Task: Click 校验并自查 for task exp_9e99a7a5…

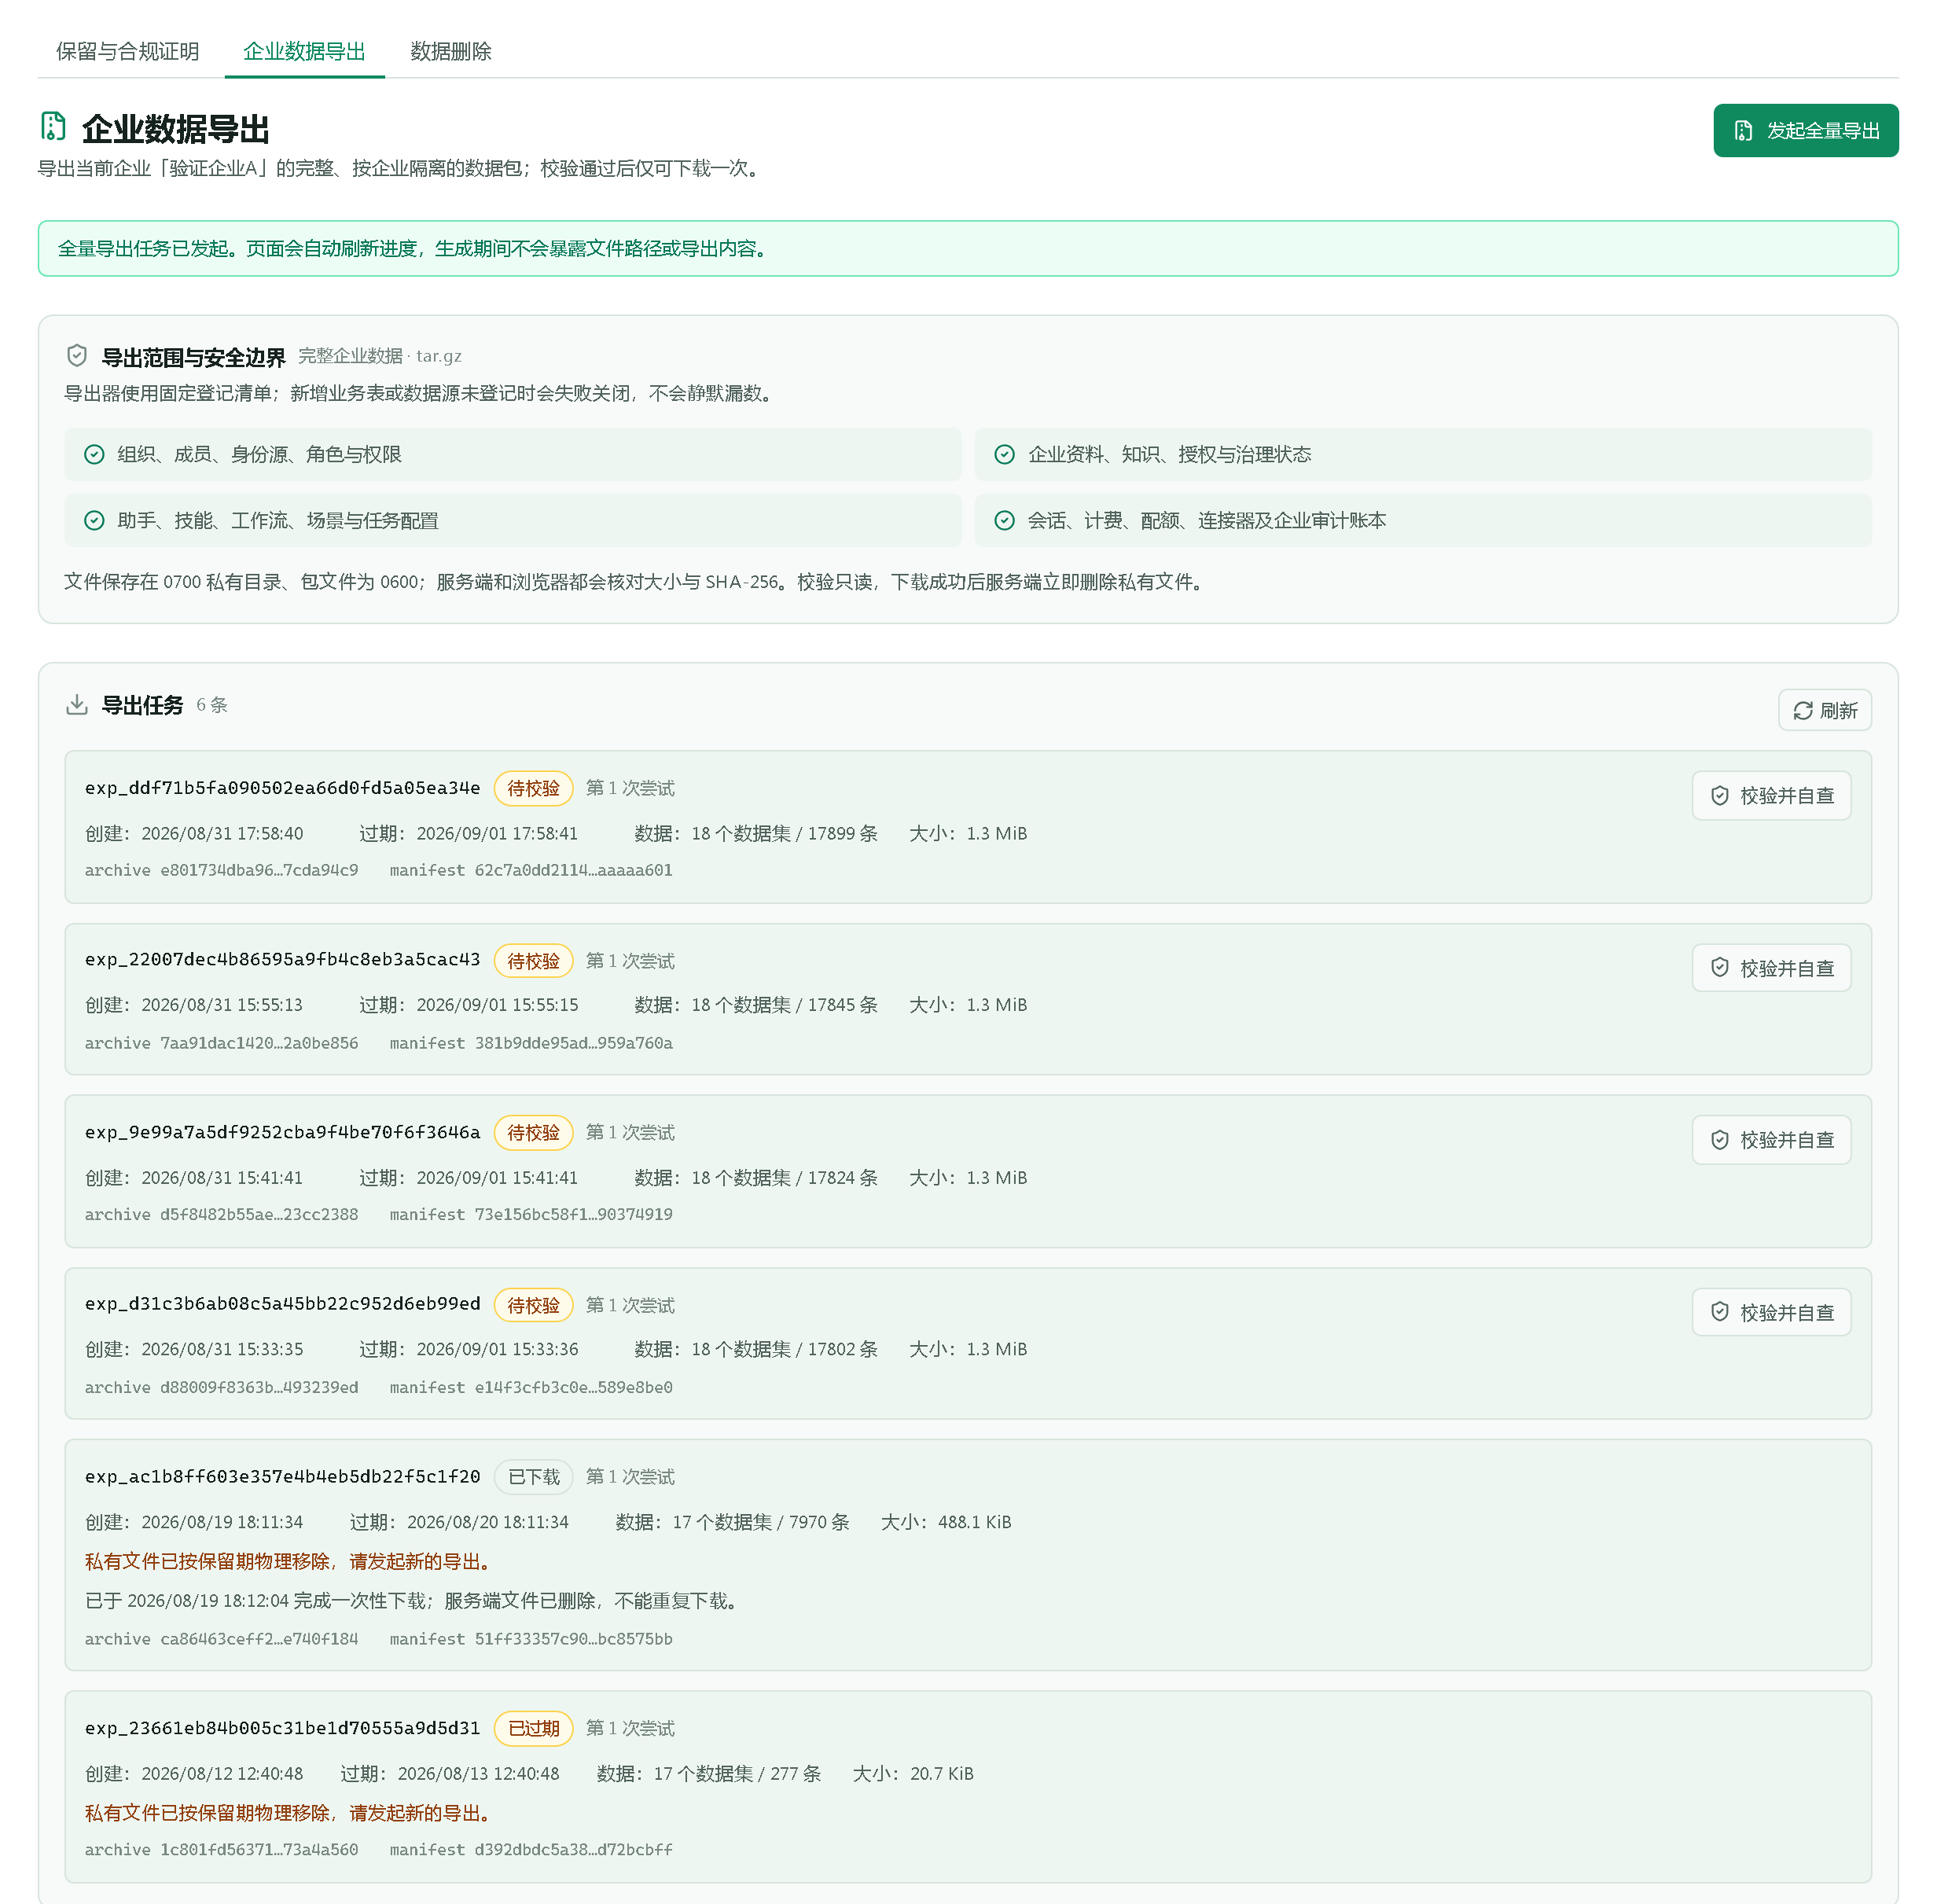Action: click(x=1771, y=1140)
